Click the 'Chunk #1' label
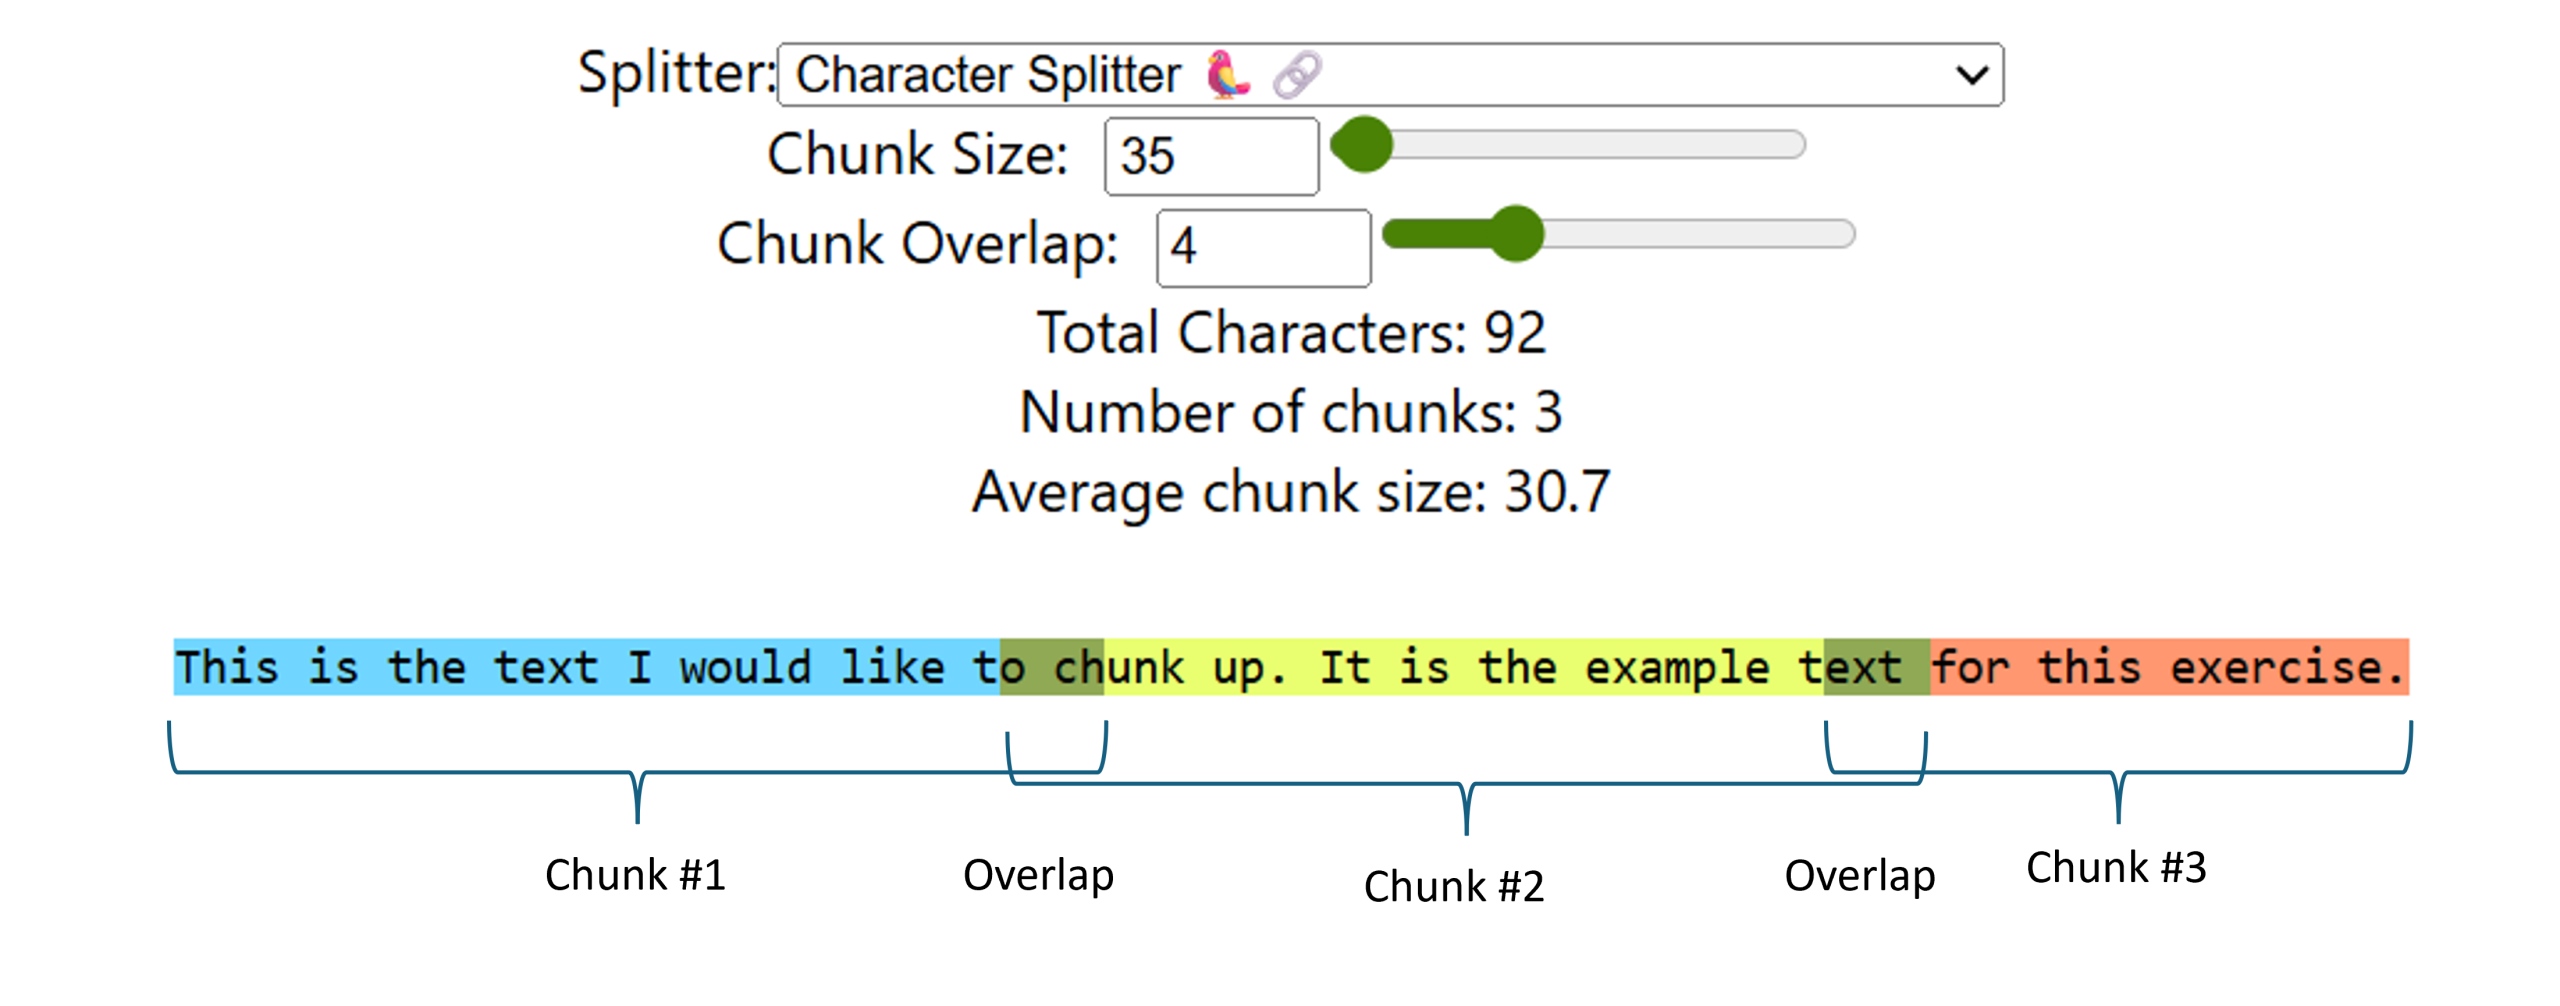This screenshot has width=2560, height=1006. pyautogui.click(x=635, y=875)
